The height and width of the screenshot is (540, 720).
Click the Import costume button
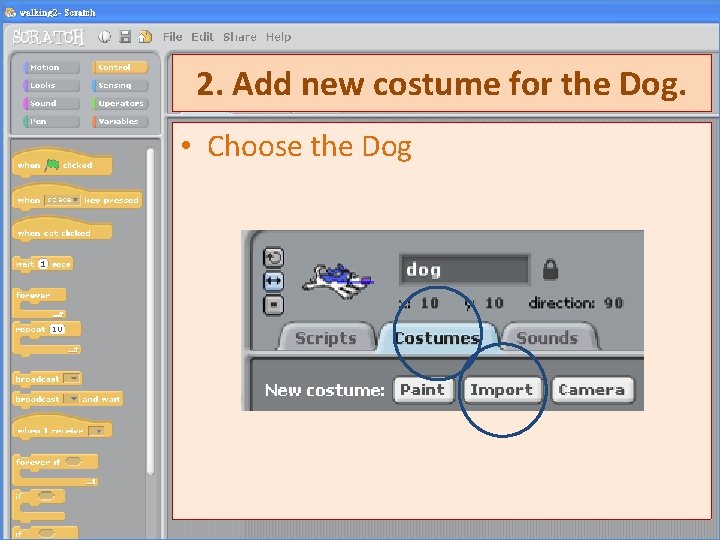501,390
